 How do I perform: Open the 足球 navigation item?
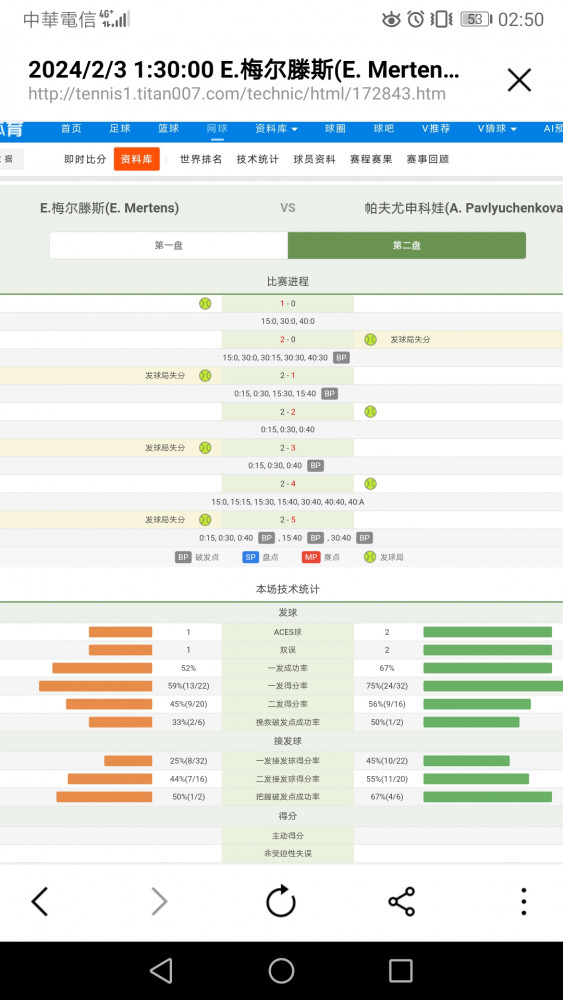119,129
